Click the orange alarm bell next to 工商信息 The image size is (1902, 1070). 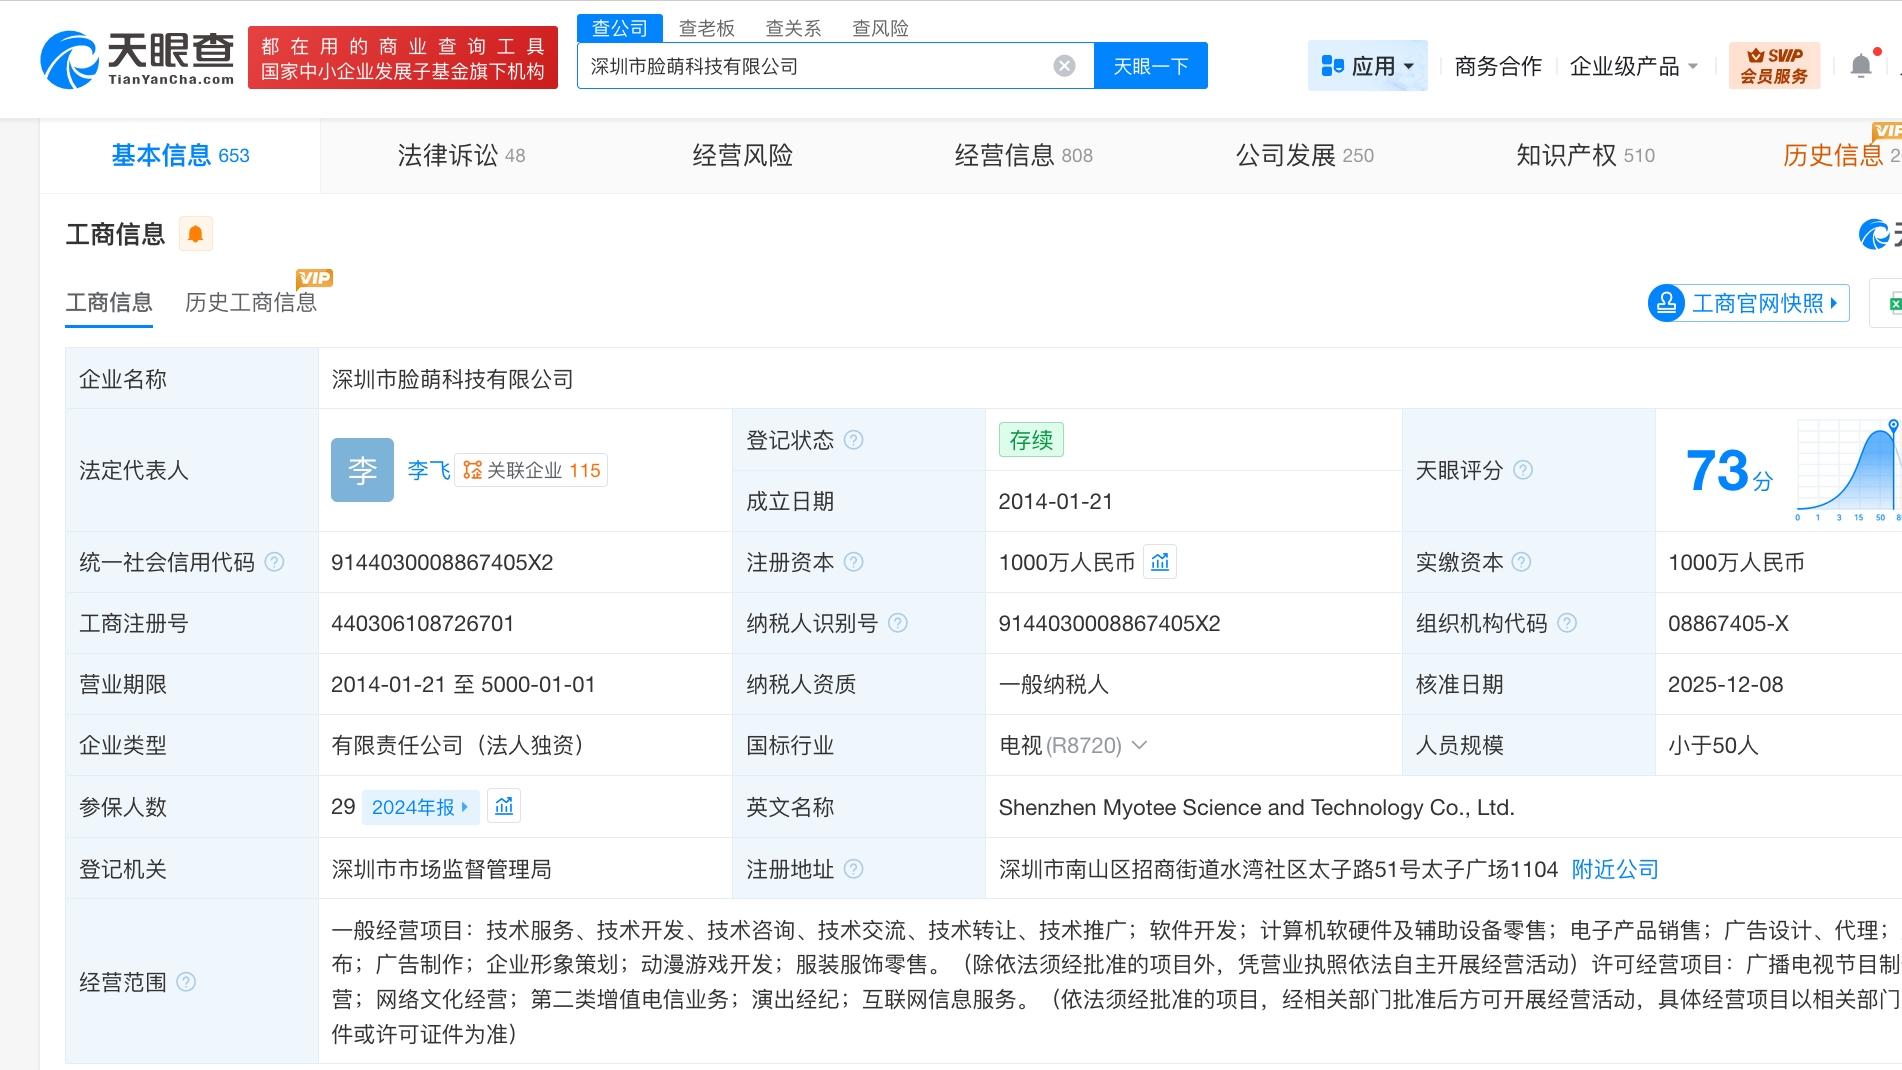(196, 233)
